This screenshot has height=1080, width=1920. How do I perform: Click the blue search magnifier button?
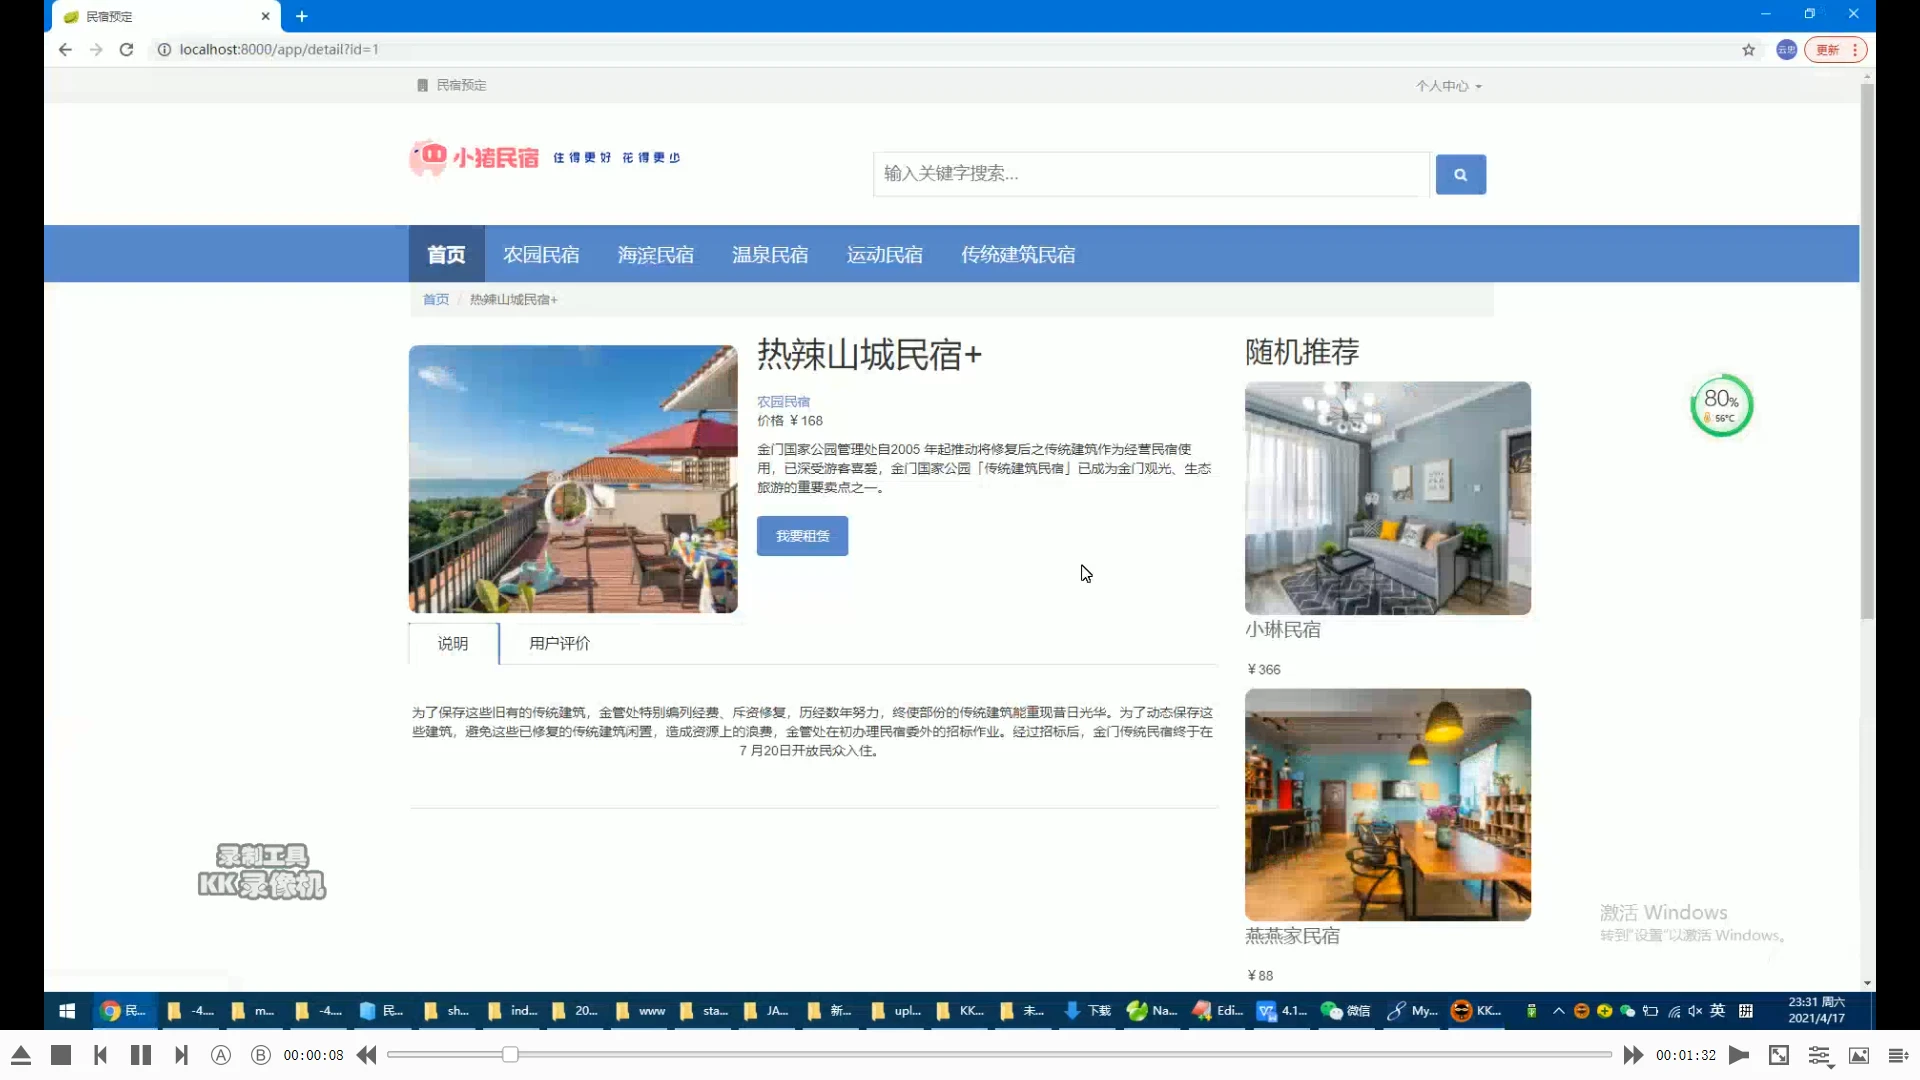pos(1460,174)
